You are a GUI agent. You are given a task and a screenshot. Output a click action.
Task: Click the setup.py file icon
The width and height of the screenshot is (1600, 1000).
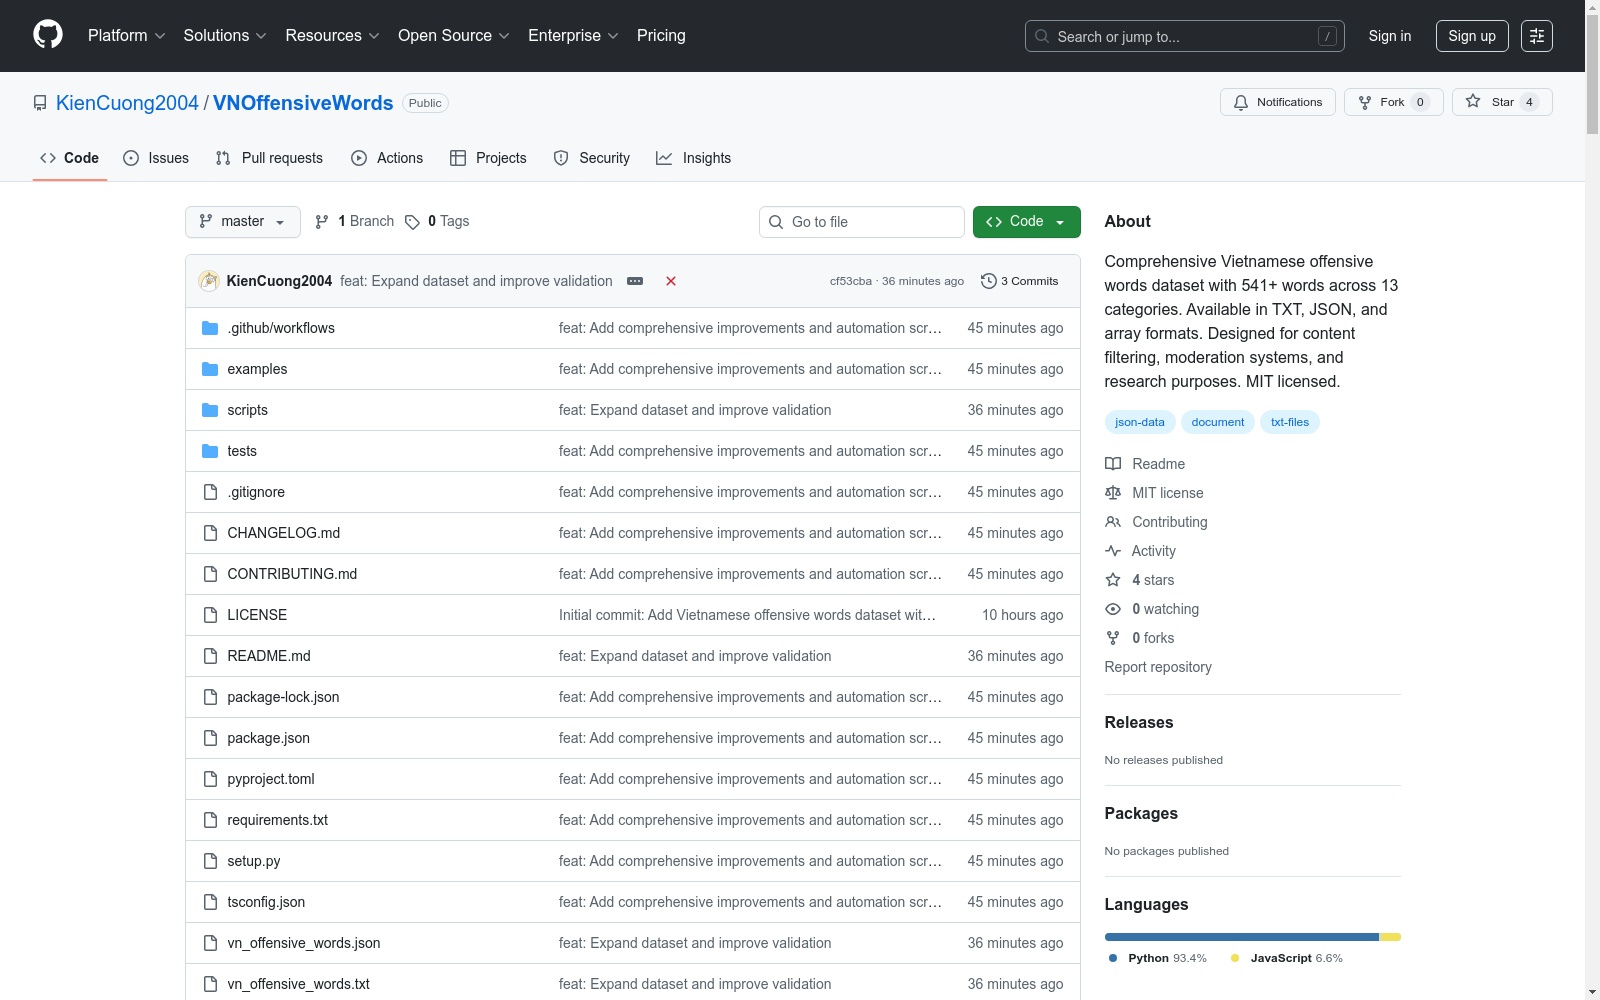[x=210, y=861]
